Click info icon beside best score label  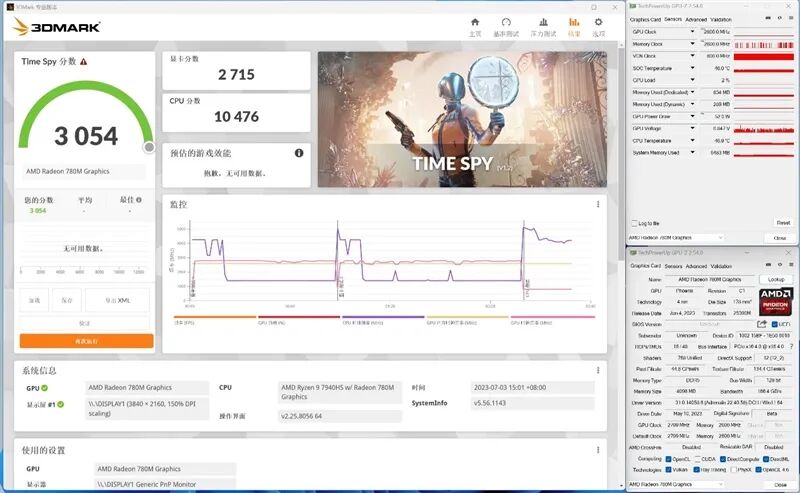pos(139,200)
